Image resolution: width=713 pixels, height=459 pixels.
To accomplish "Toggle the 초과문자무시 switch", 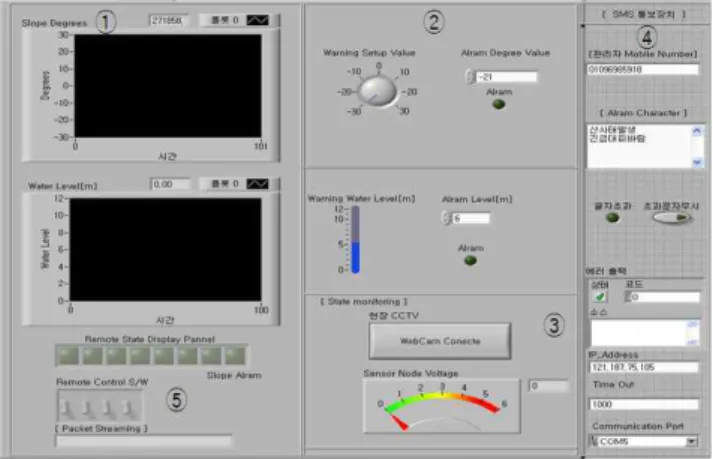I will point(673,218).
